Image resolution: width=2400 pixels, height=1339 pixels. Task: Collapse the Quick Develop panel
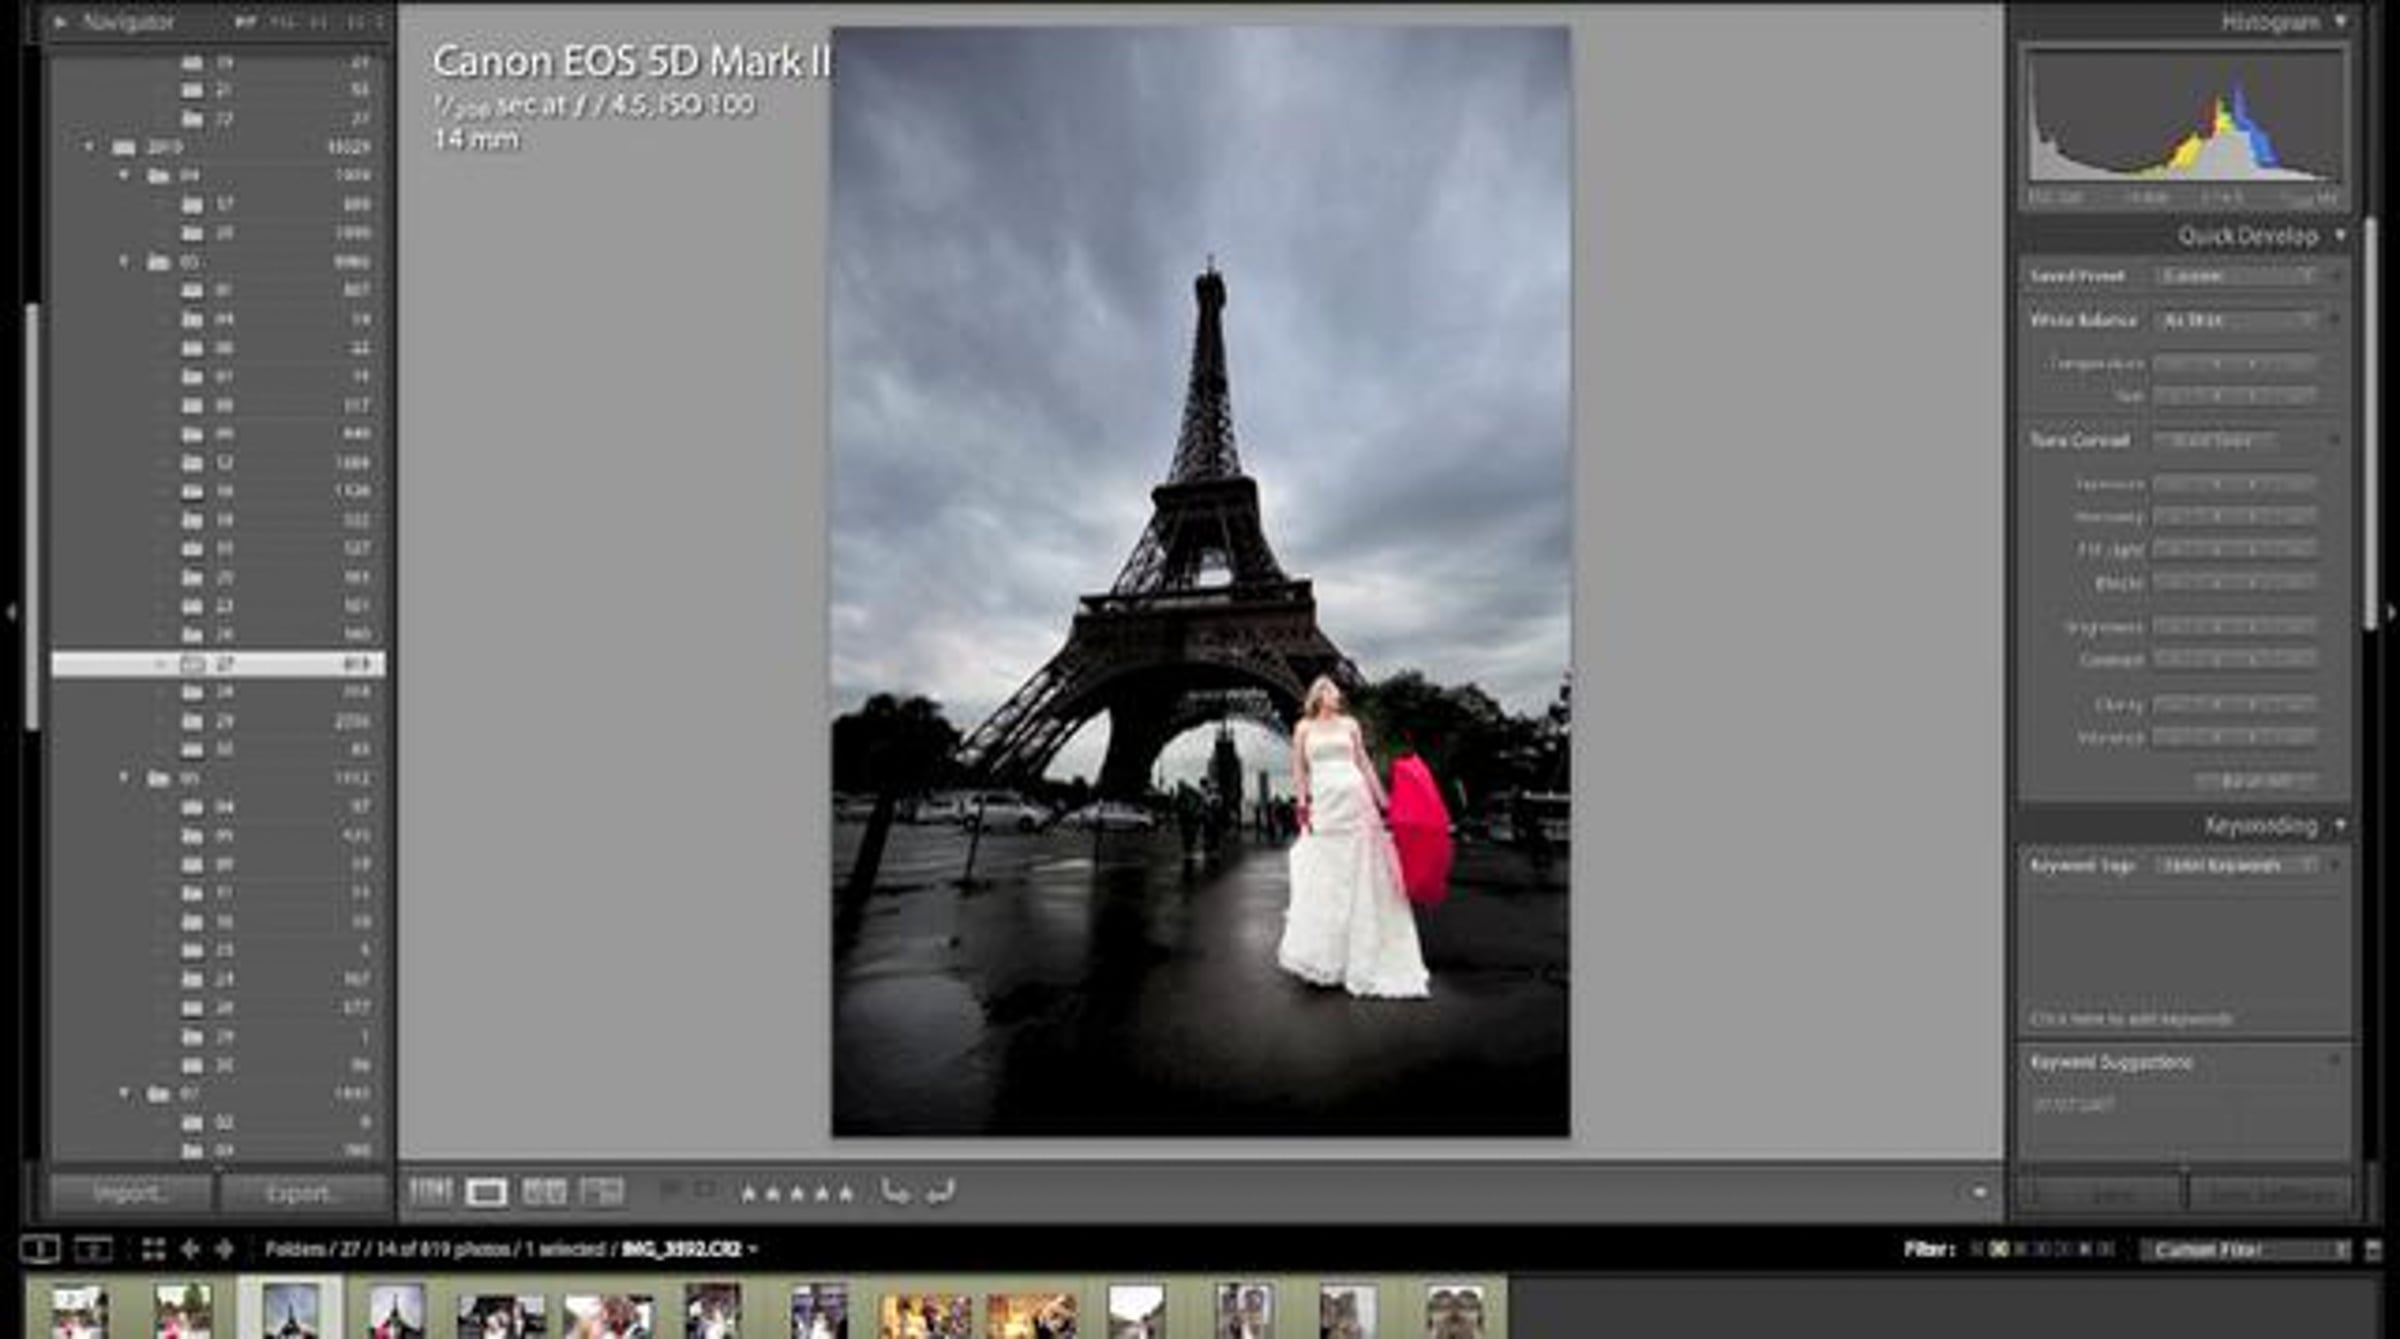2340,236
